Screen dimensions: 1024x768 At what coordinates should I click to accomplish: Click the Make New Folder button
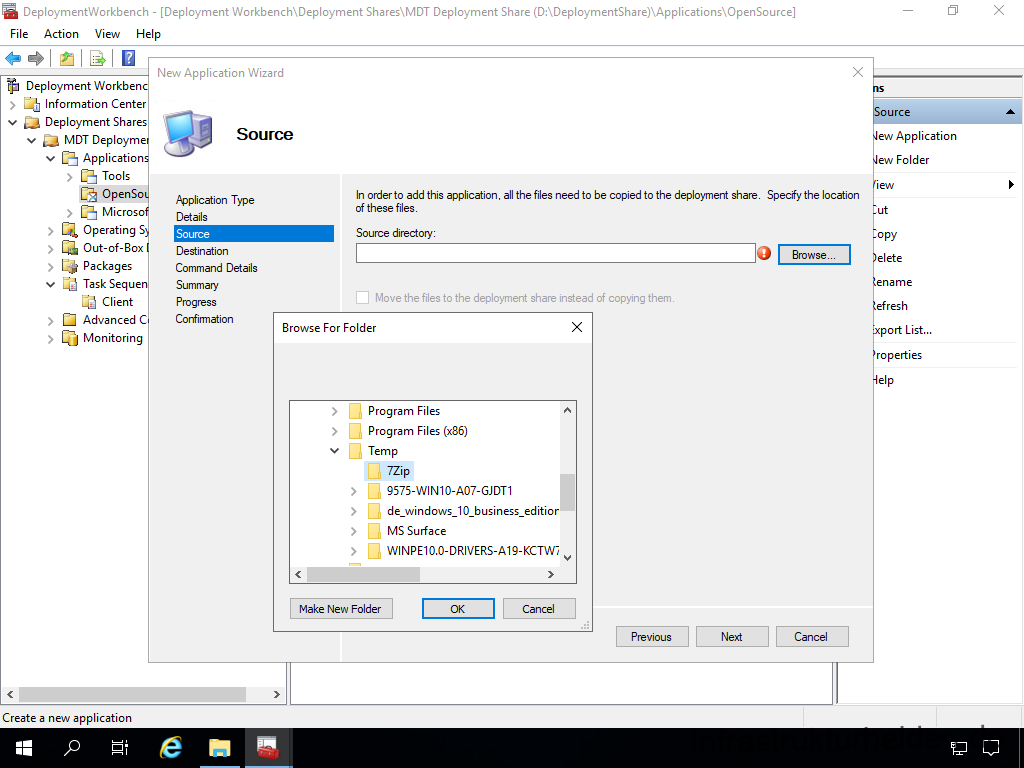(x=340, y=609)
